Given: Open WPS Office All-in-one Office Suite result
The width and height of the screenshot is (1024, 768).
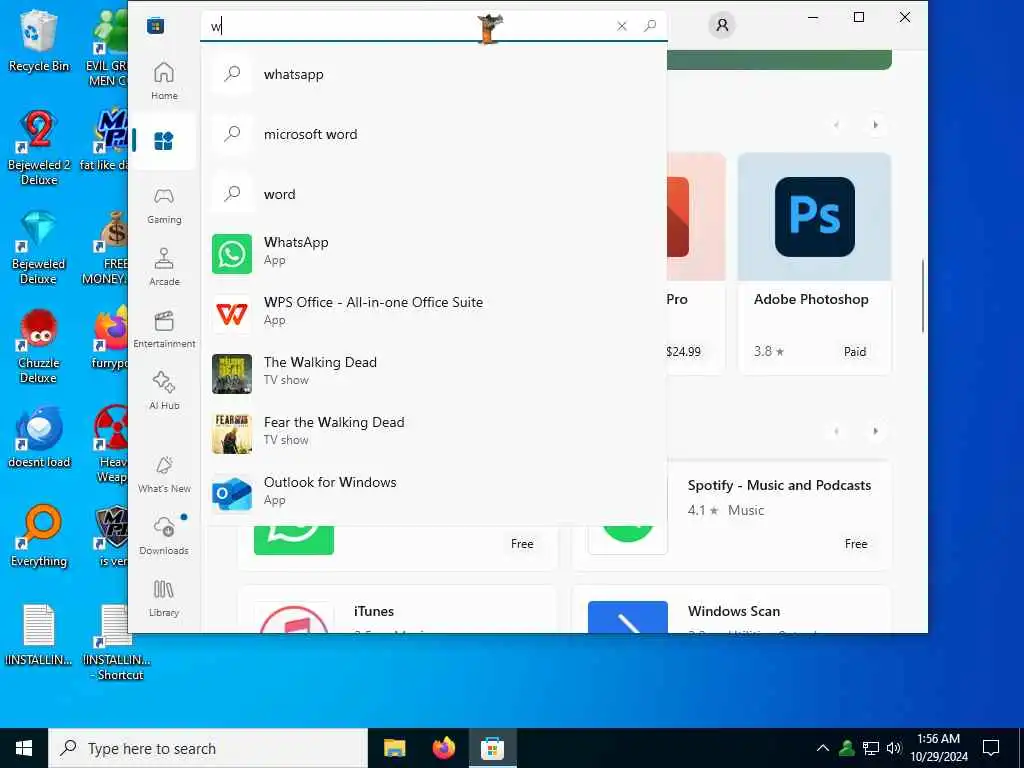Looking at the screenshot, I should click(x=434, y=314).
